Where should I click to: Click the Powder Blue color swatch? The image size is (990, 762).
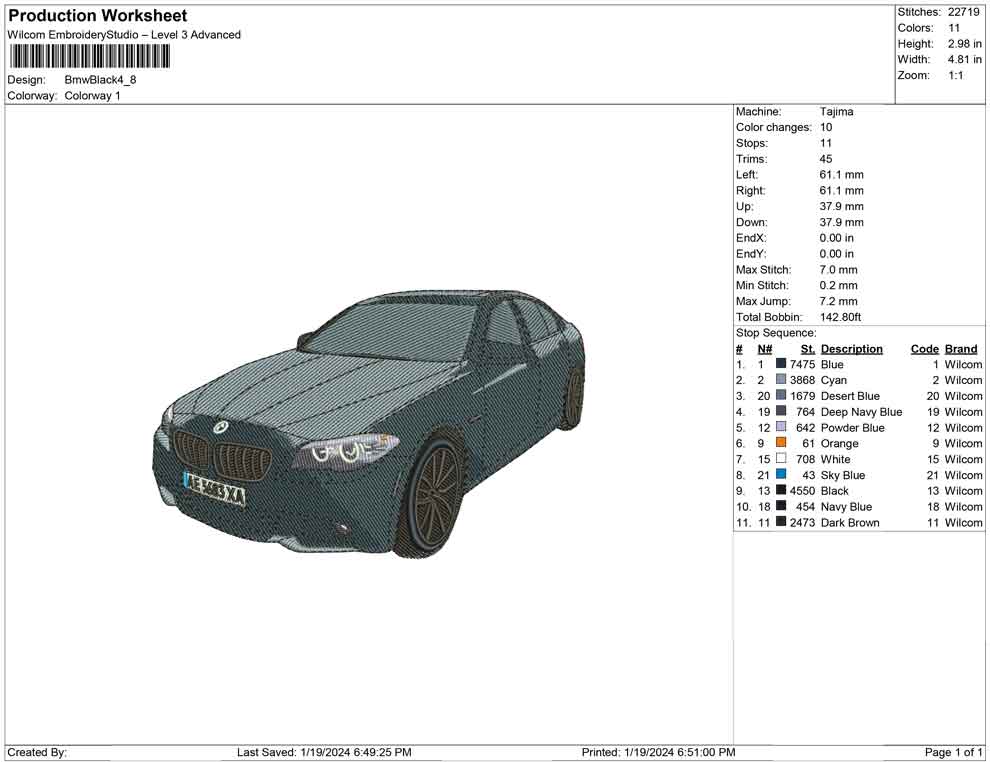[x=781, y=427]
